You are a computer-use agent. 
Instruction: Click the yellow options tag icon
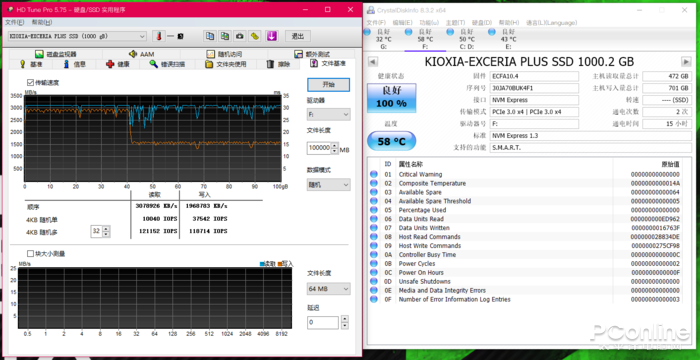coord(255,36)
